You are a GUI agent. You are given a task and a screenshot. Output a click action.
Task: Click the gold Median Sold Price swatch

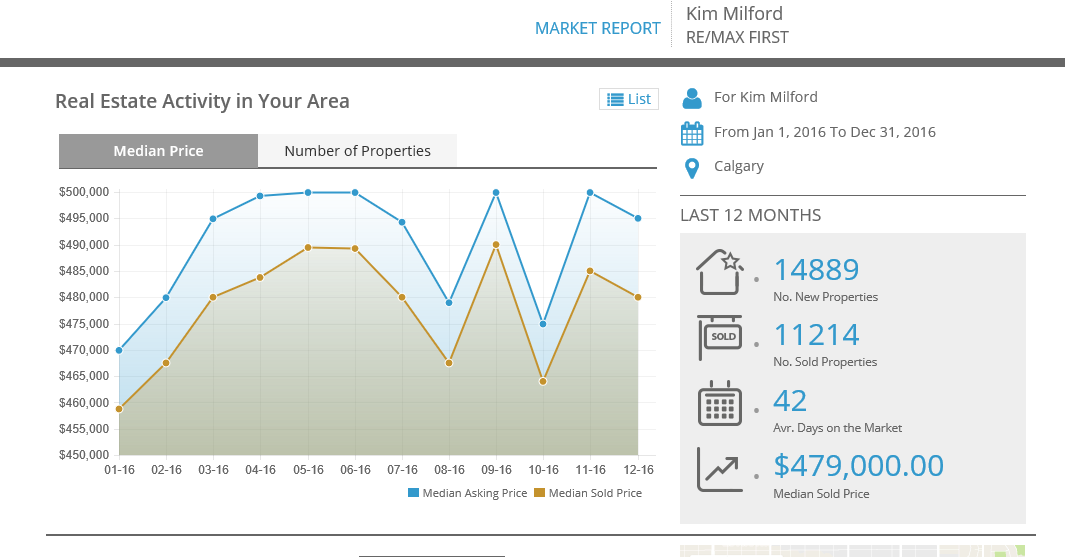click(539, 493)
